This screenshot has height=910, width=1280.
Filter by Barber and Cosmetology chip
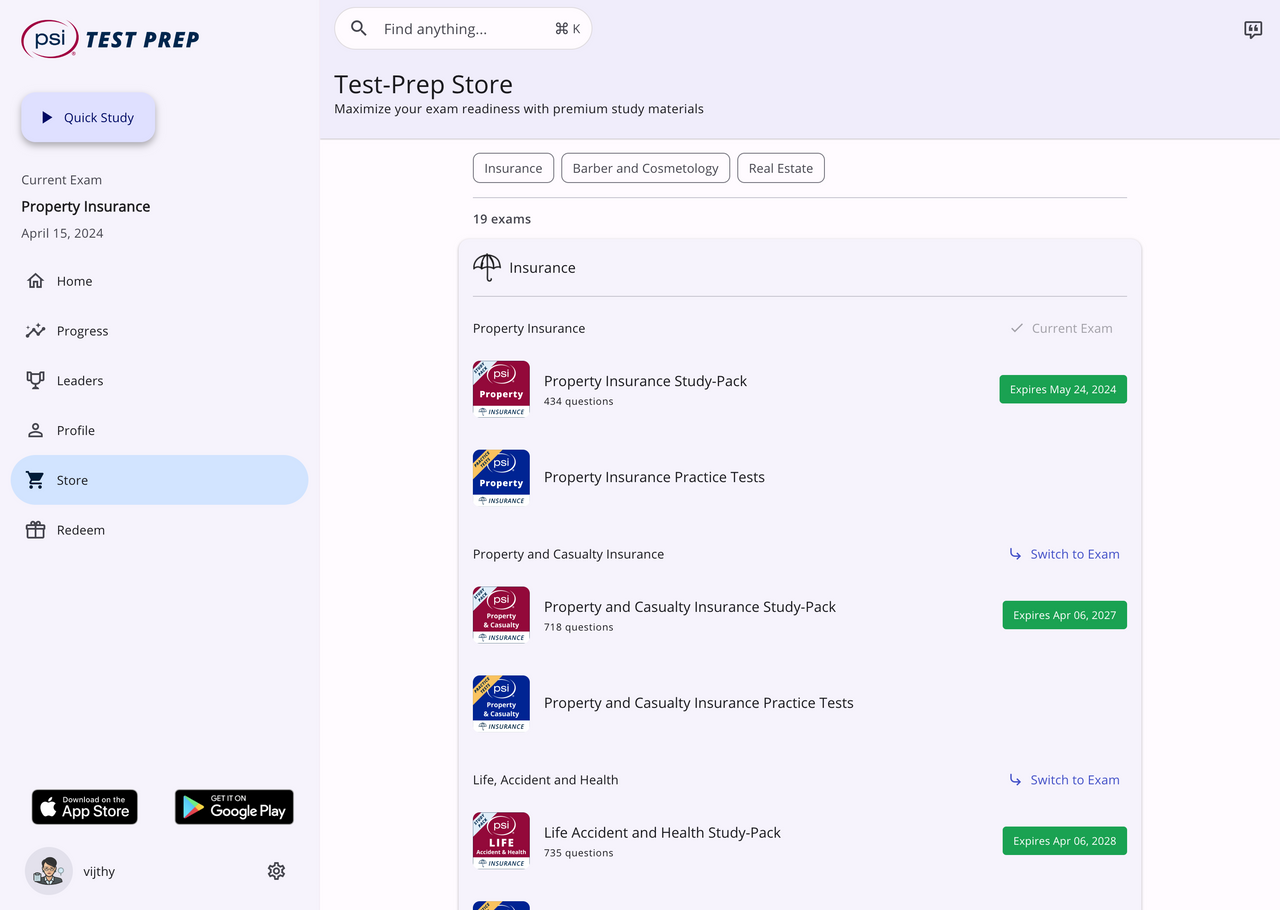(x=645, y=168)
